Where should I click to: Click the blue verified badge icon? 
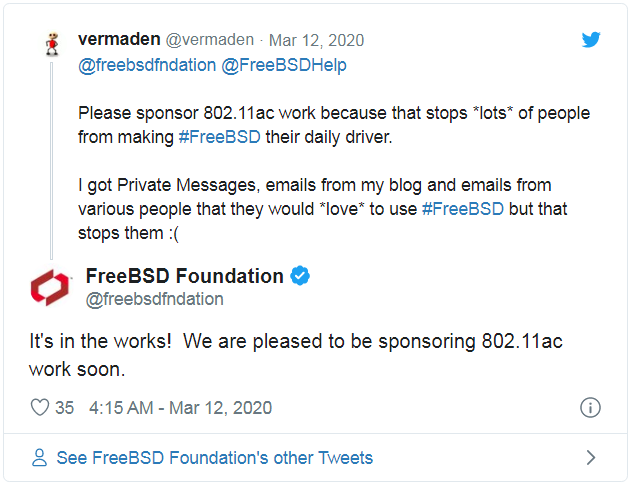pyautogui.click(x=300, y=276)
